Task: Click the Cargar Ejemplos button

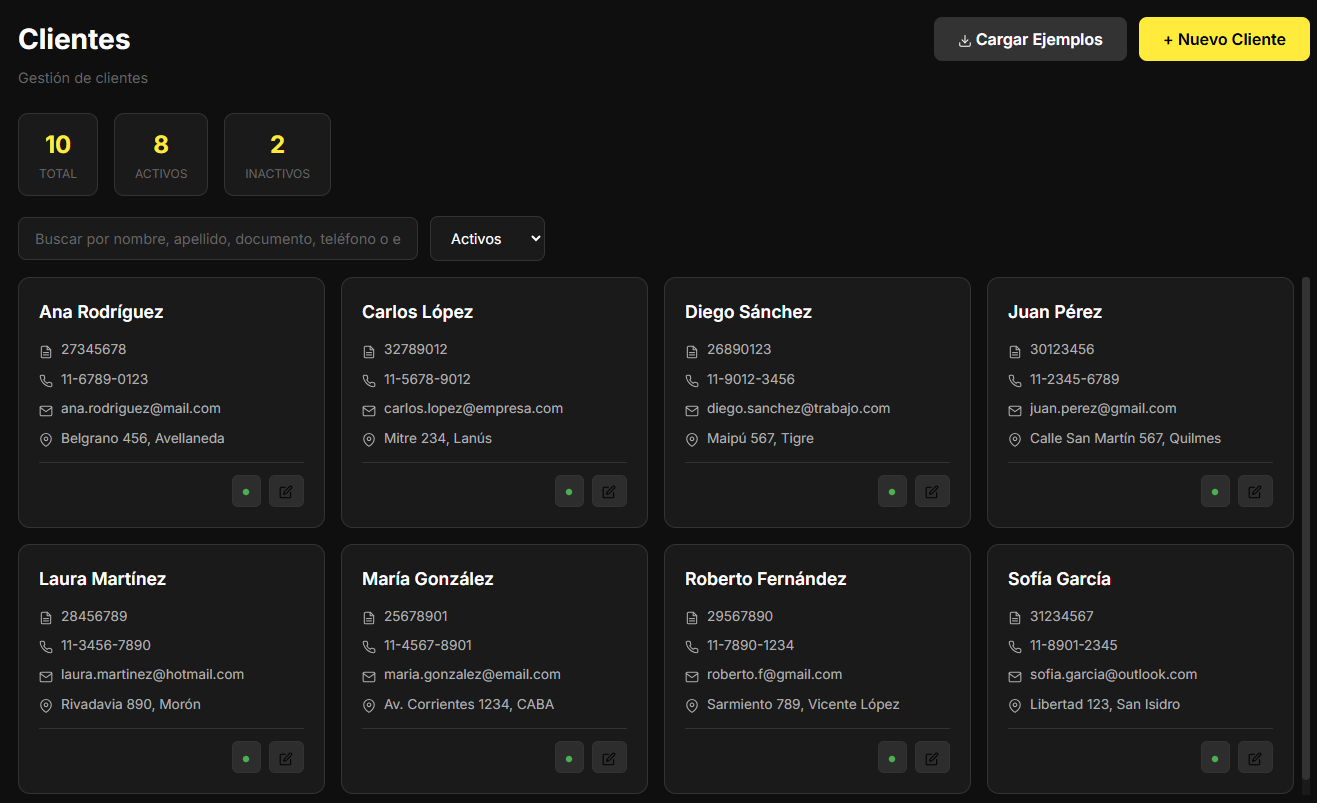Action: pyautogui.click(x=1030, y=40)
